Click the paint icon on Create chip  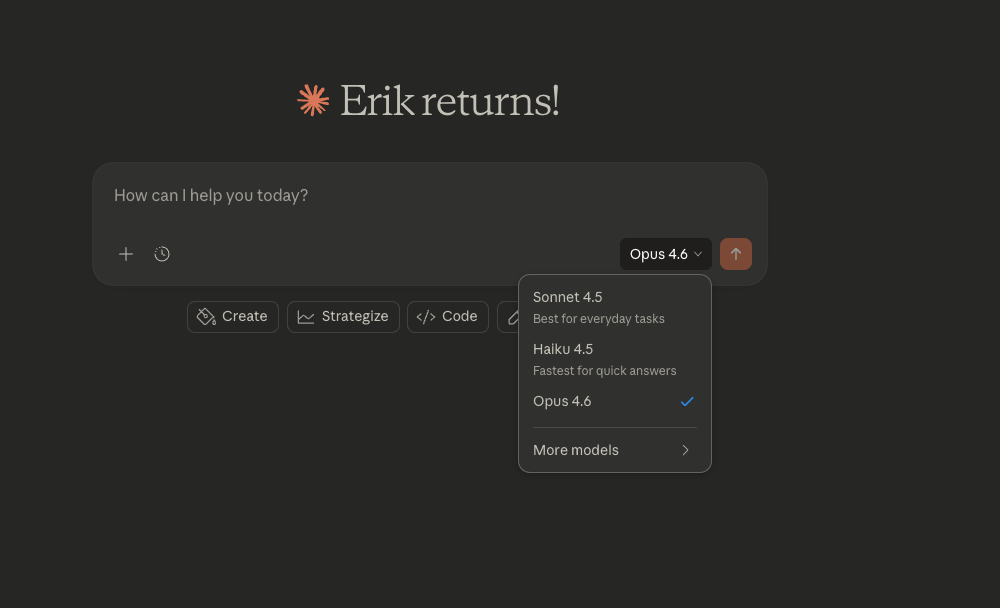coord(206,317)
